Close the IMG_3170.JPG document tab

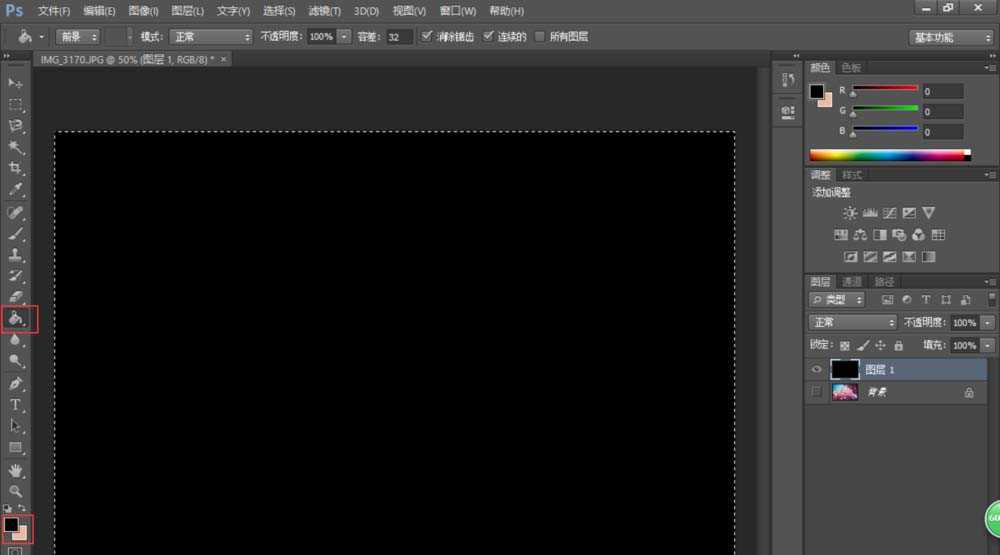(x=223, y=59)
